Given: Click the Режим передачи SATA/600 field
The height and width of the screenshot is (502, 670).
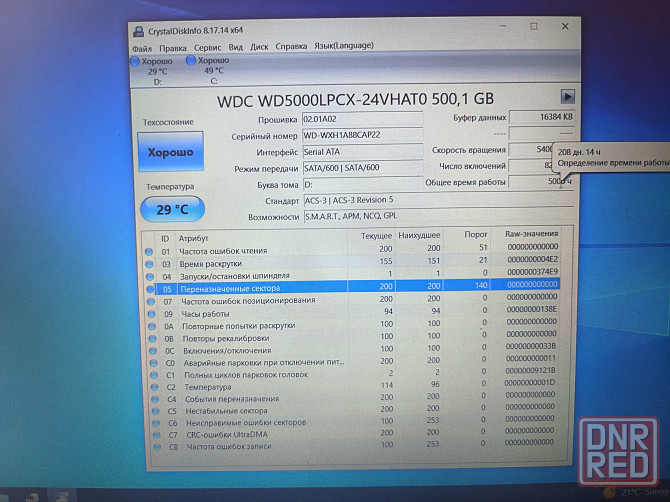Looking at the screenshot, I should pos(362,167).
